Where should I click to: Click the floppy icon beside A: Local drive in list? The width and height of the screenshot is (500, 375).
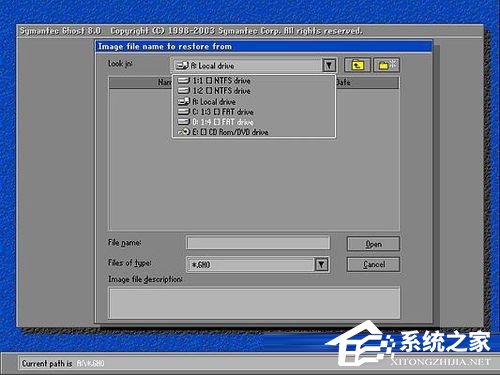pyautogui.click(x=184, y=101)
